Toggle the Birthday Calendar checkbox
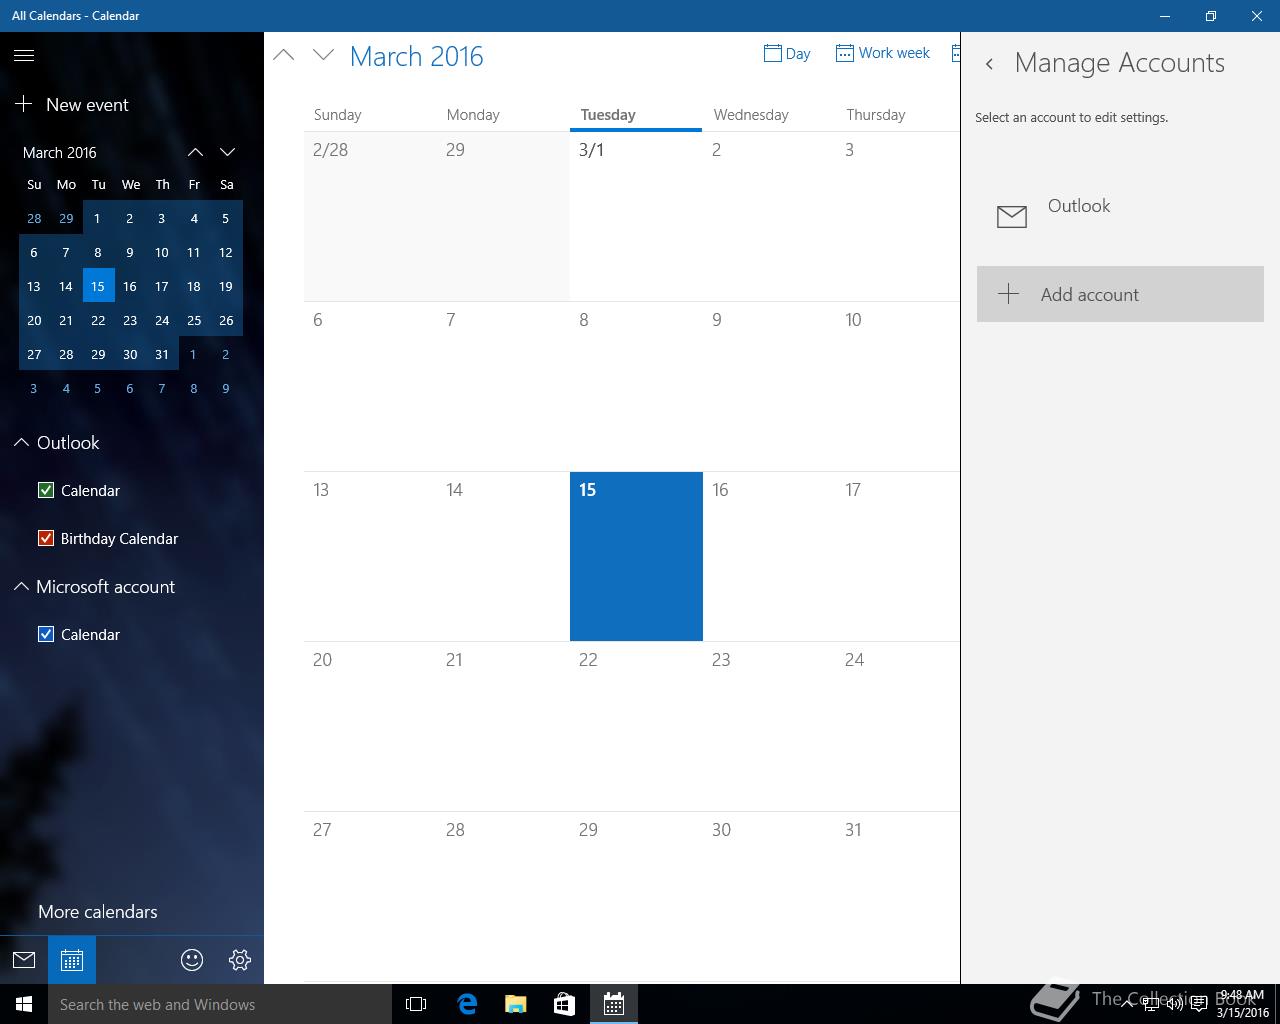This screenshot has width=1280, height=1024. click(x=46, y=538)
